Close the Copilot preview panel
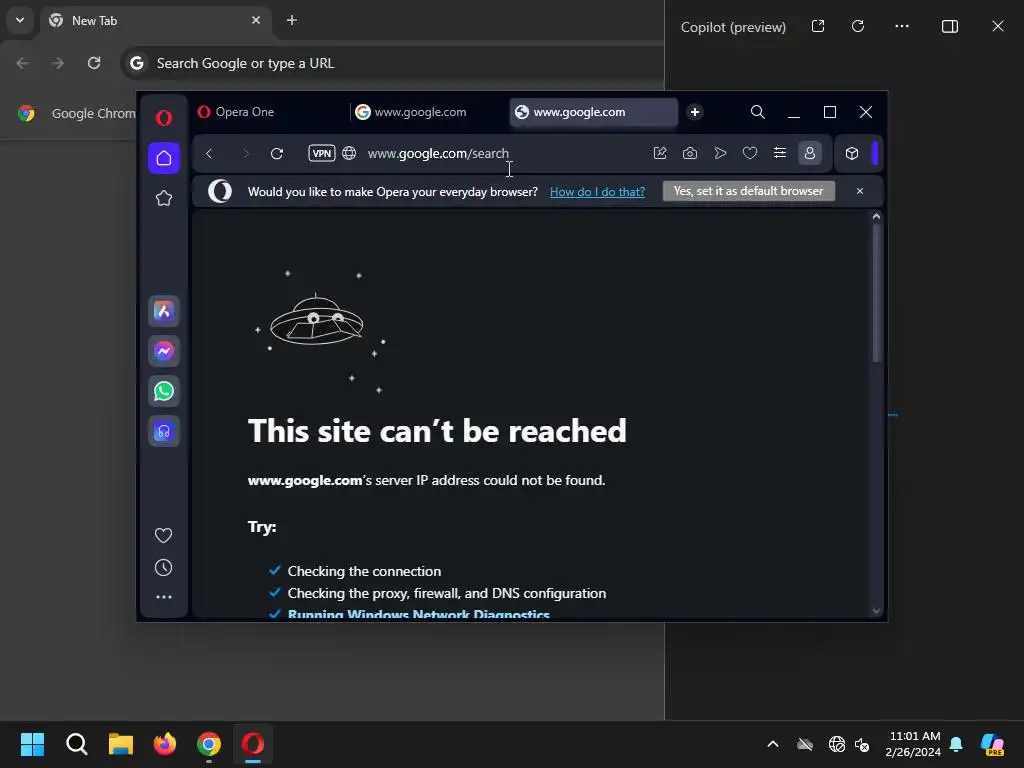This screenshot has height=768, width=1024. 998,26
